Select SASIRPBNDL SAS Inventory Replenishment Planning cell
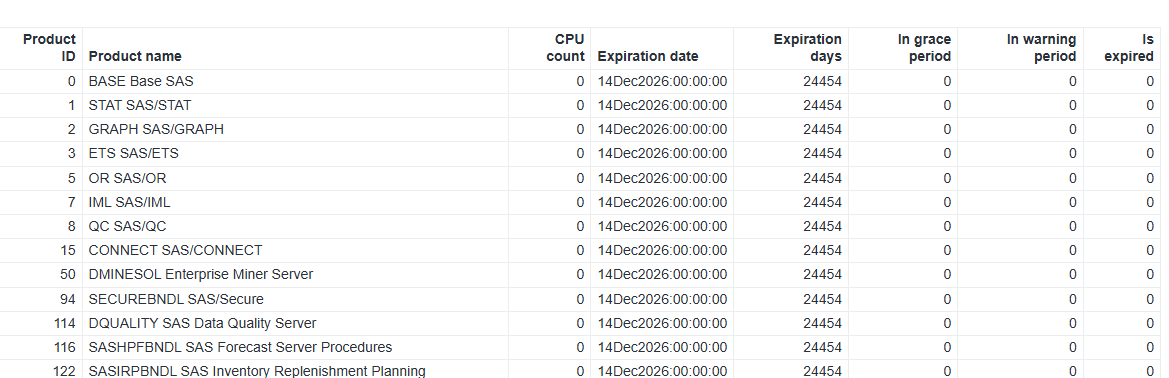Image resolution: width=1169 pixels, height=378 pixels. tap(296, 369)
